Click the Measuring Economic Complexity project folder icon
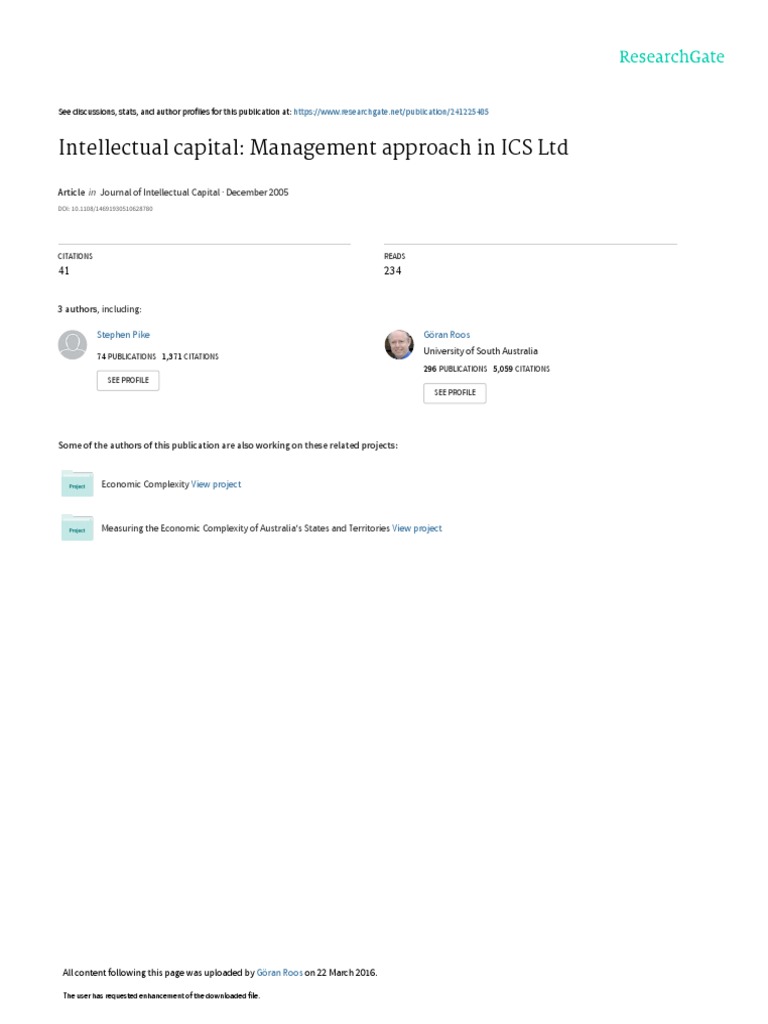Screen dimensions: 768x1024 point(77,528)
